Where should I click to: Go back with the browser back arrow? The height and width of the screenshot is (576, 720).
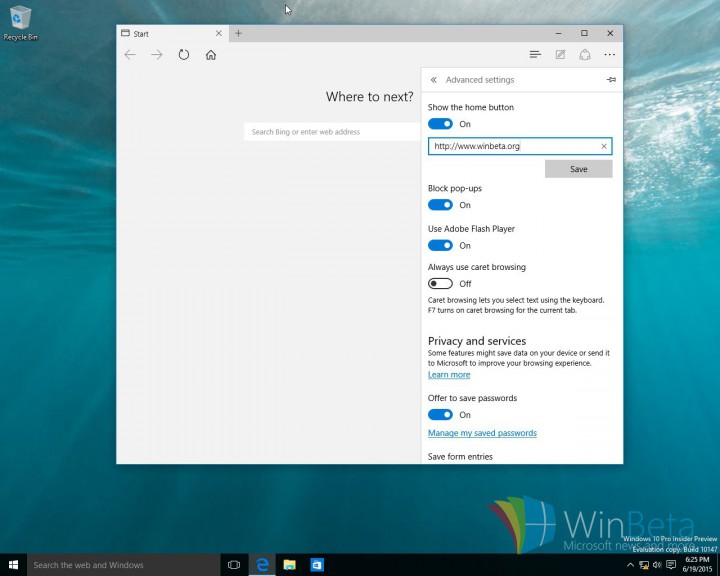click(130, 55)
